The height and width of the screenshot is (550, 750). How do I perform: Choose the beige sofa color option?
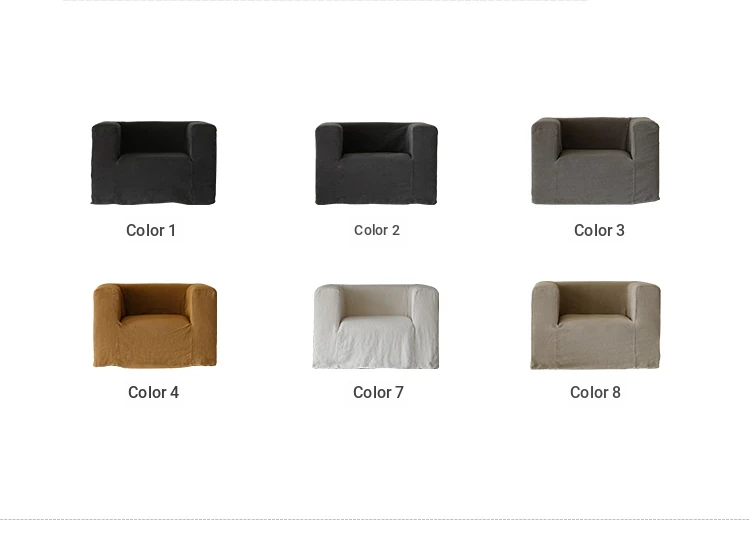[596, 325]
